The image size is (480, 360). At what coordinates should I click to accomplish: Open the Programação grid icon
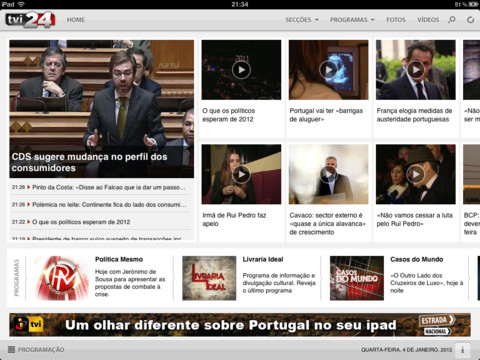(x=12, y=349)
